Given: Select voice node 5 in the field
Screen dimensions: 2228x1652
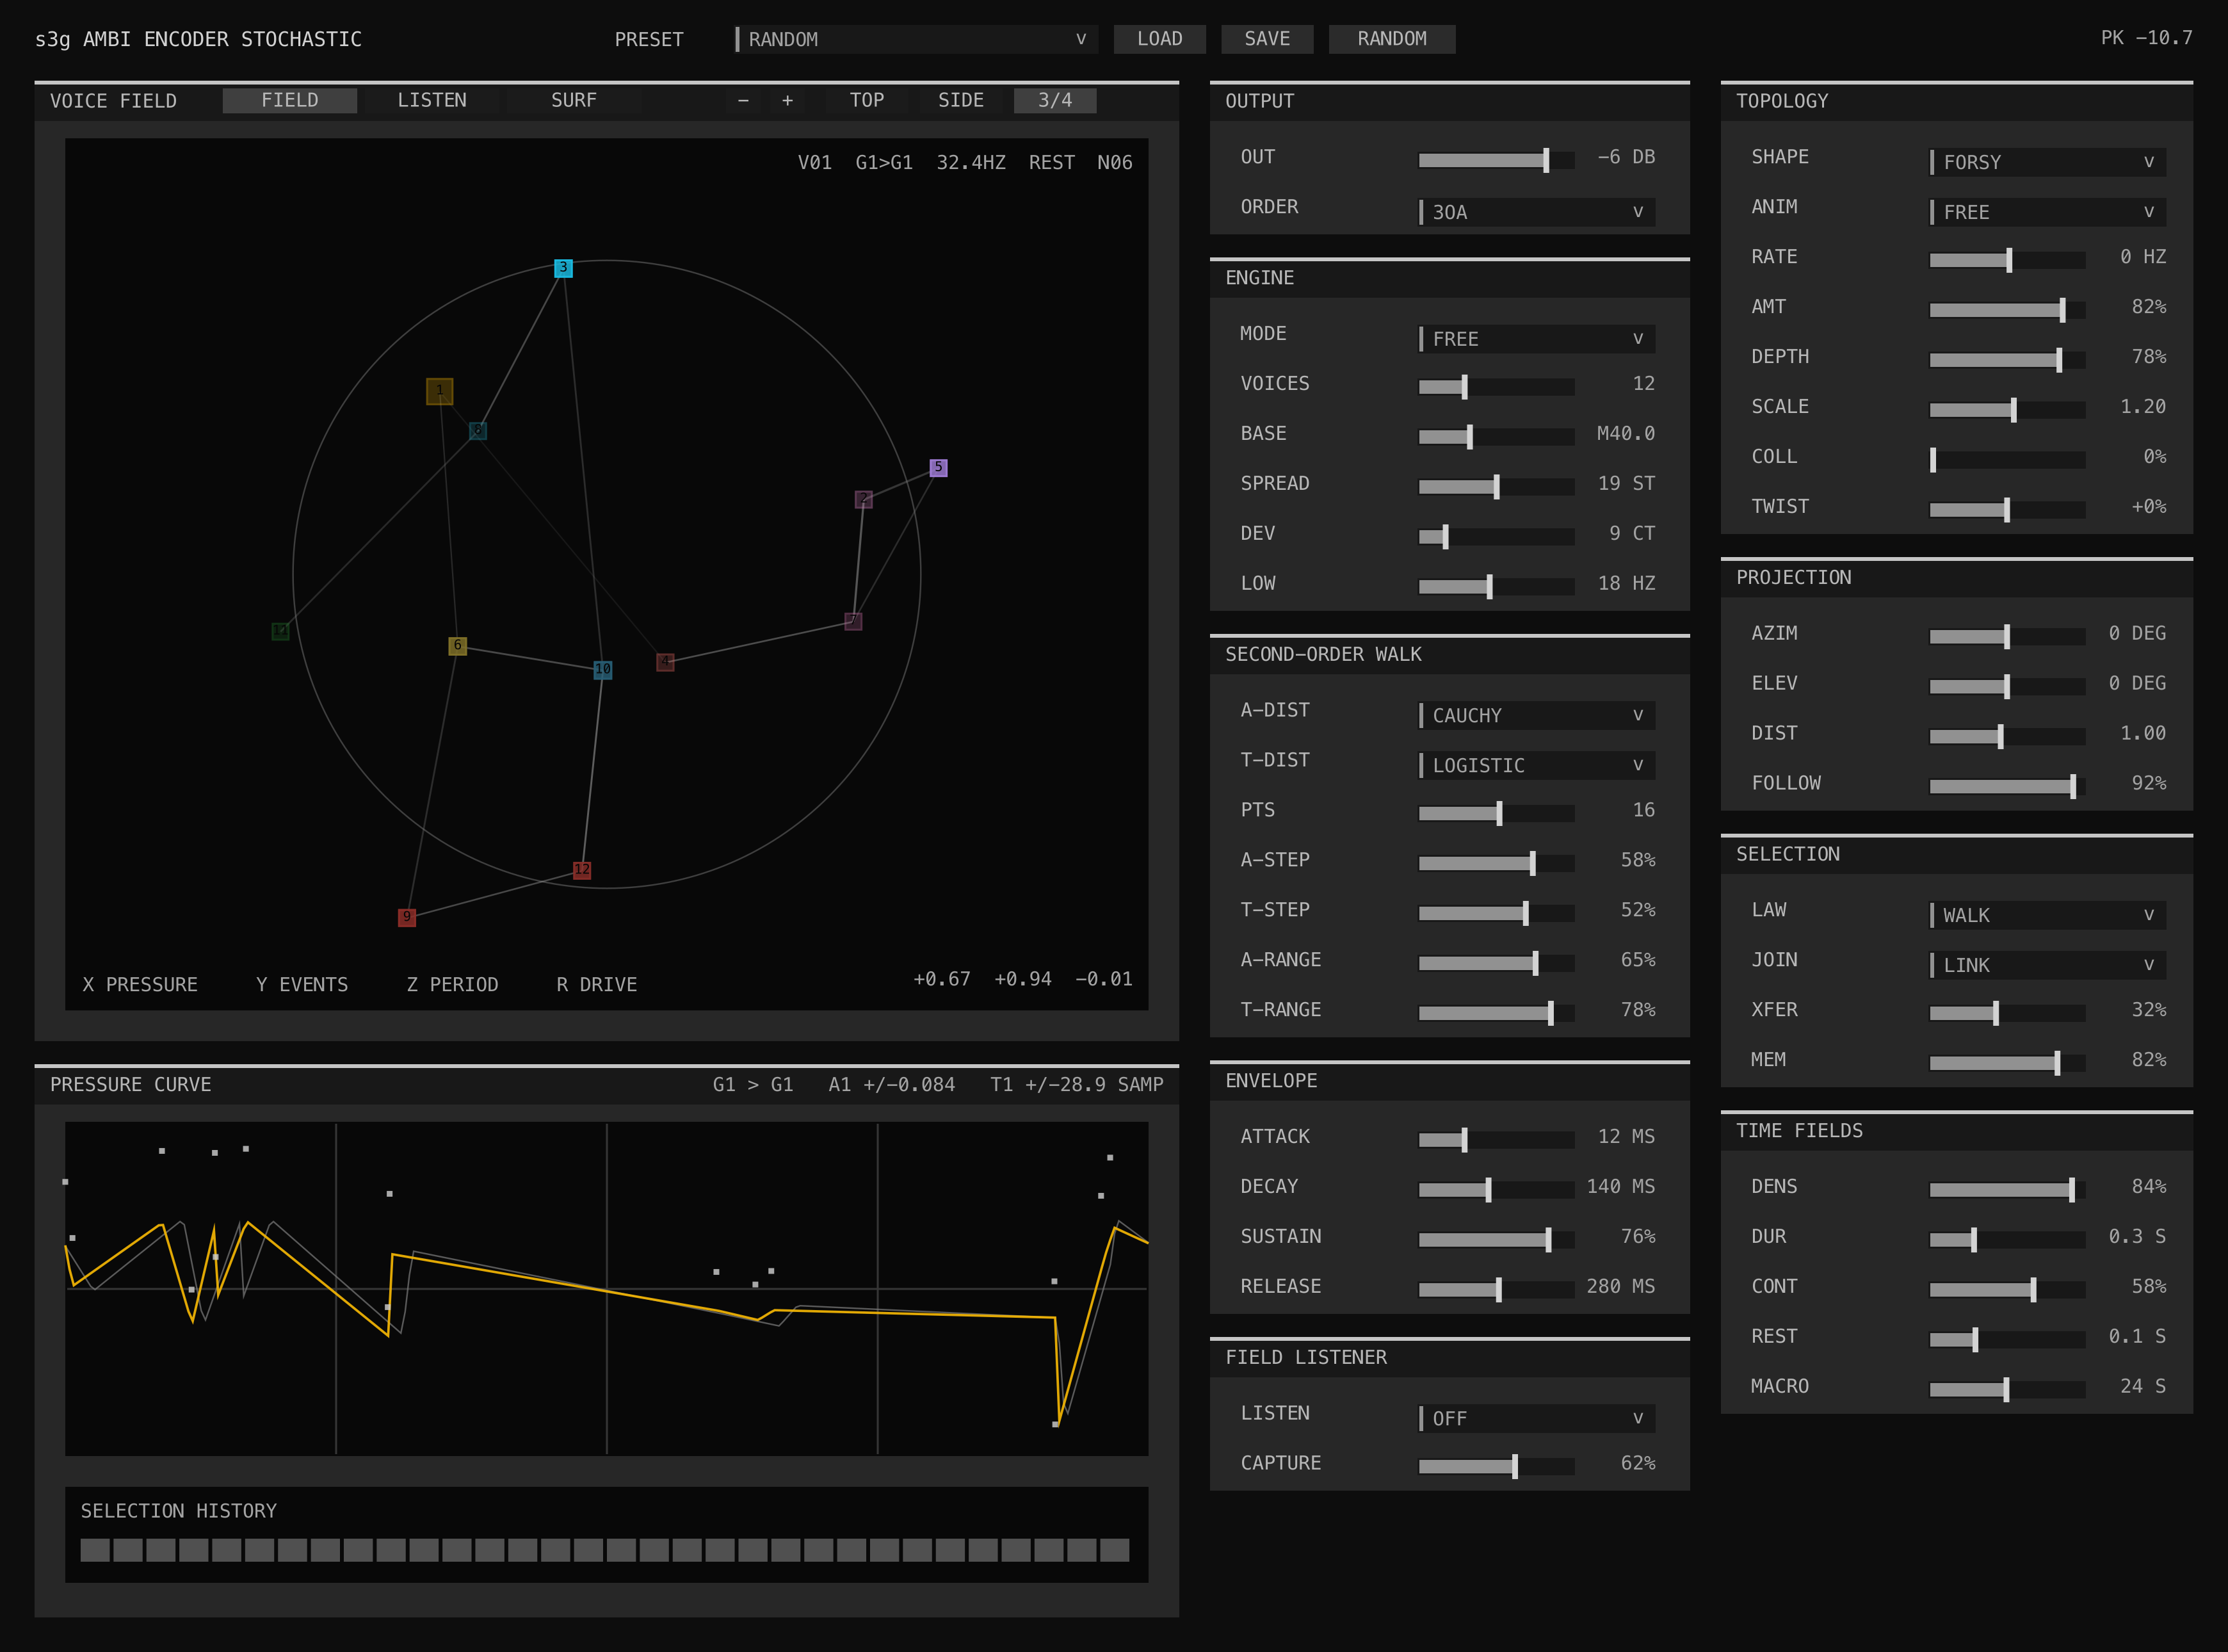Looking at the screenshot, I should [938, 467].
